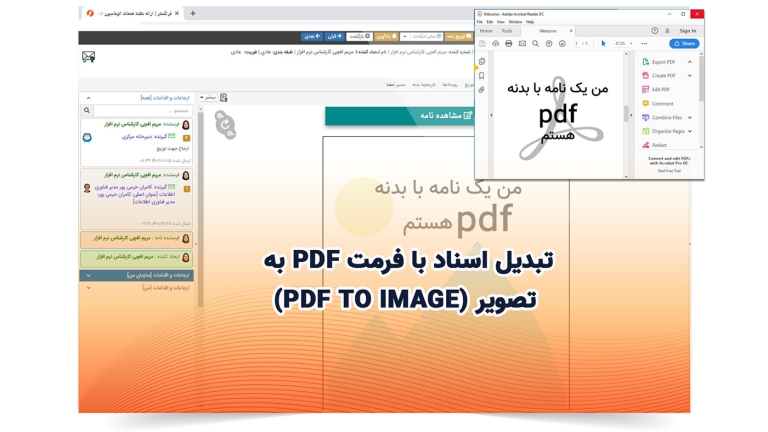Viewport: 768px width, 432px height.
Task: Click the search magnifier icon in referrals panel
Action: tap(87, 111)
